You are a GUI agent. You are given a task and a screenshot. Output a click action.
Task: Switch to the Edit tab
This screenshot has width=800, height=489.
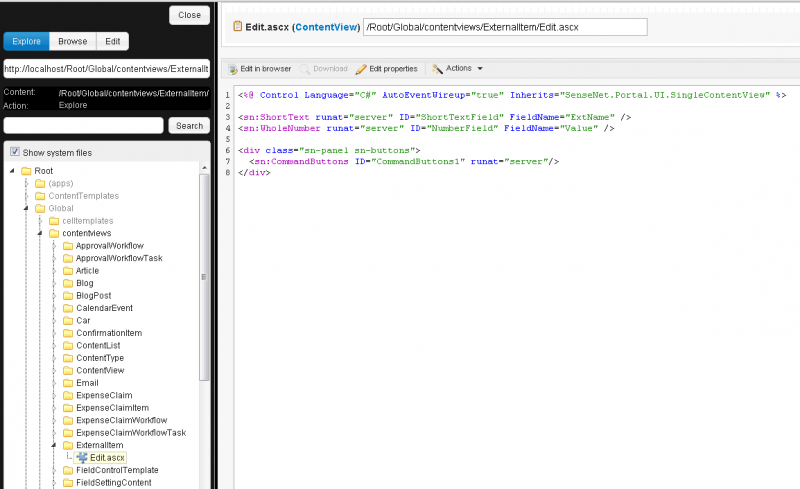tap(112, 41)
